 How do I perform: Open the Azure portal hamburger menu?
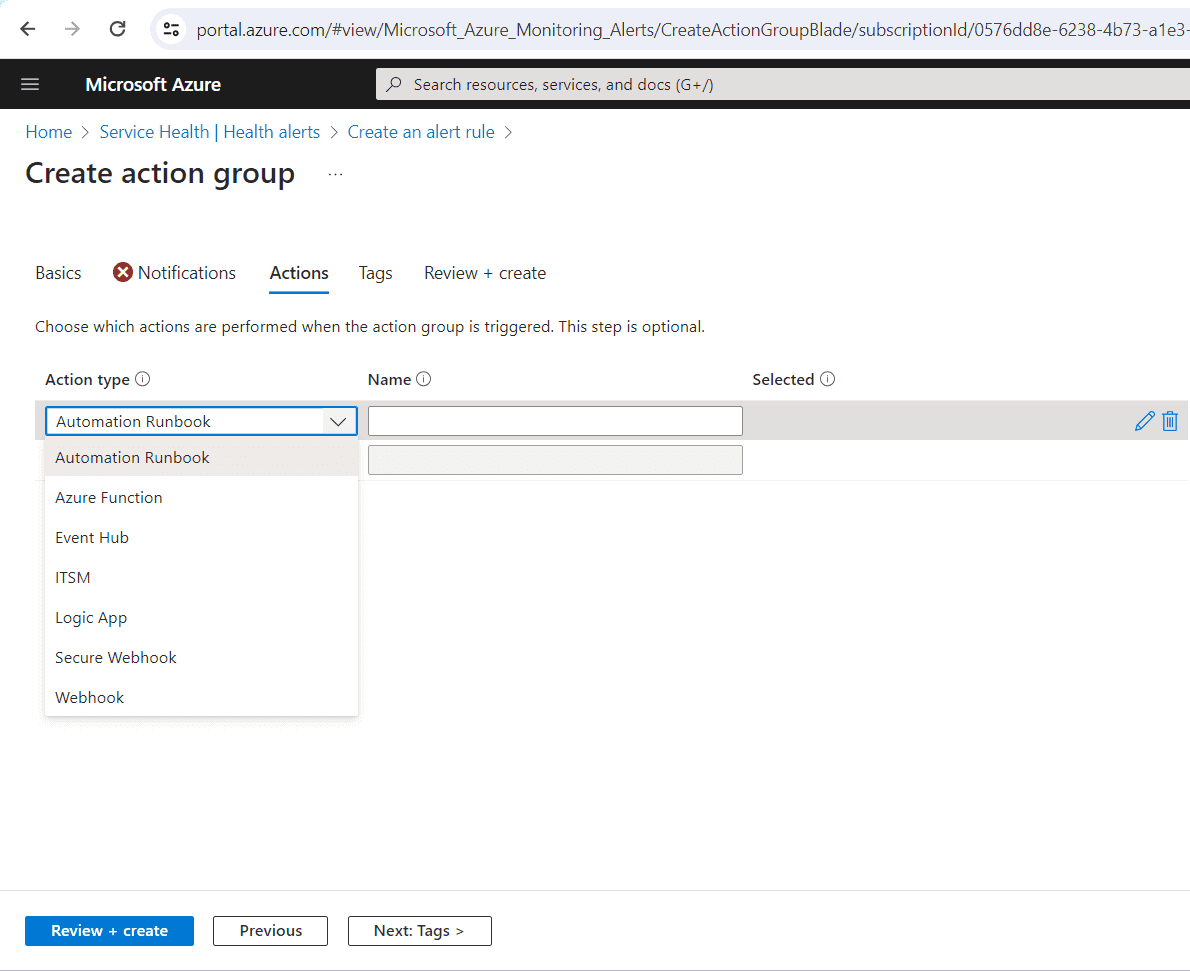(30, 84)
